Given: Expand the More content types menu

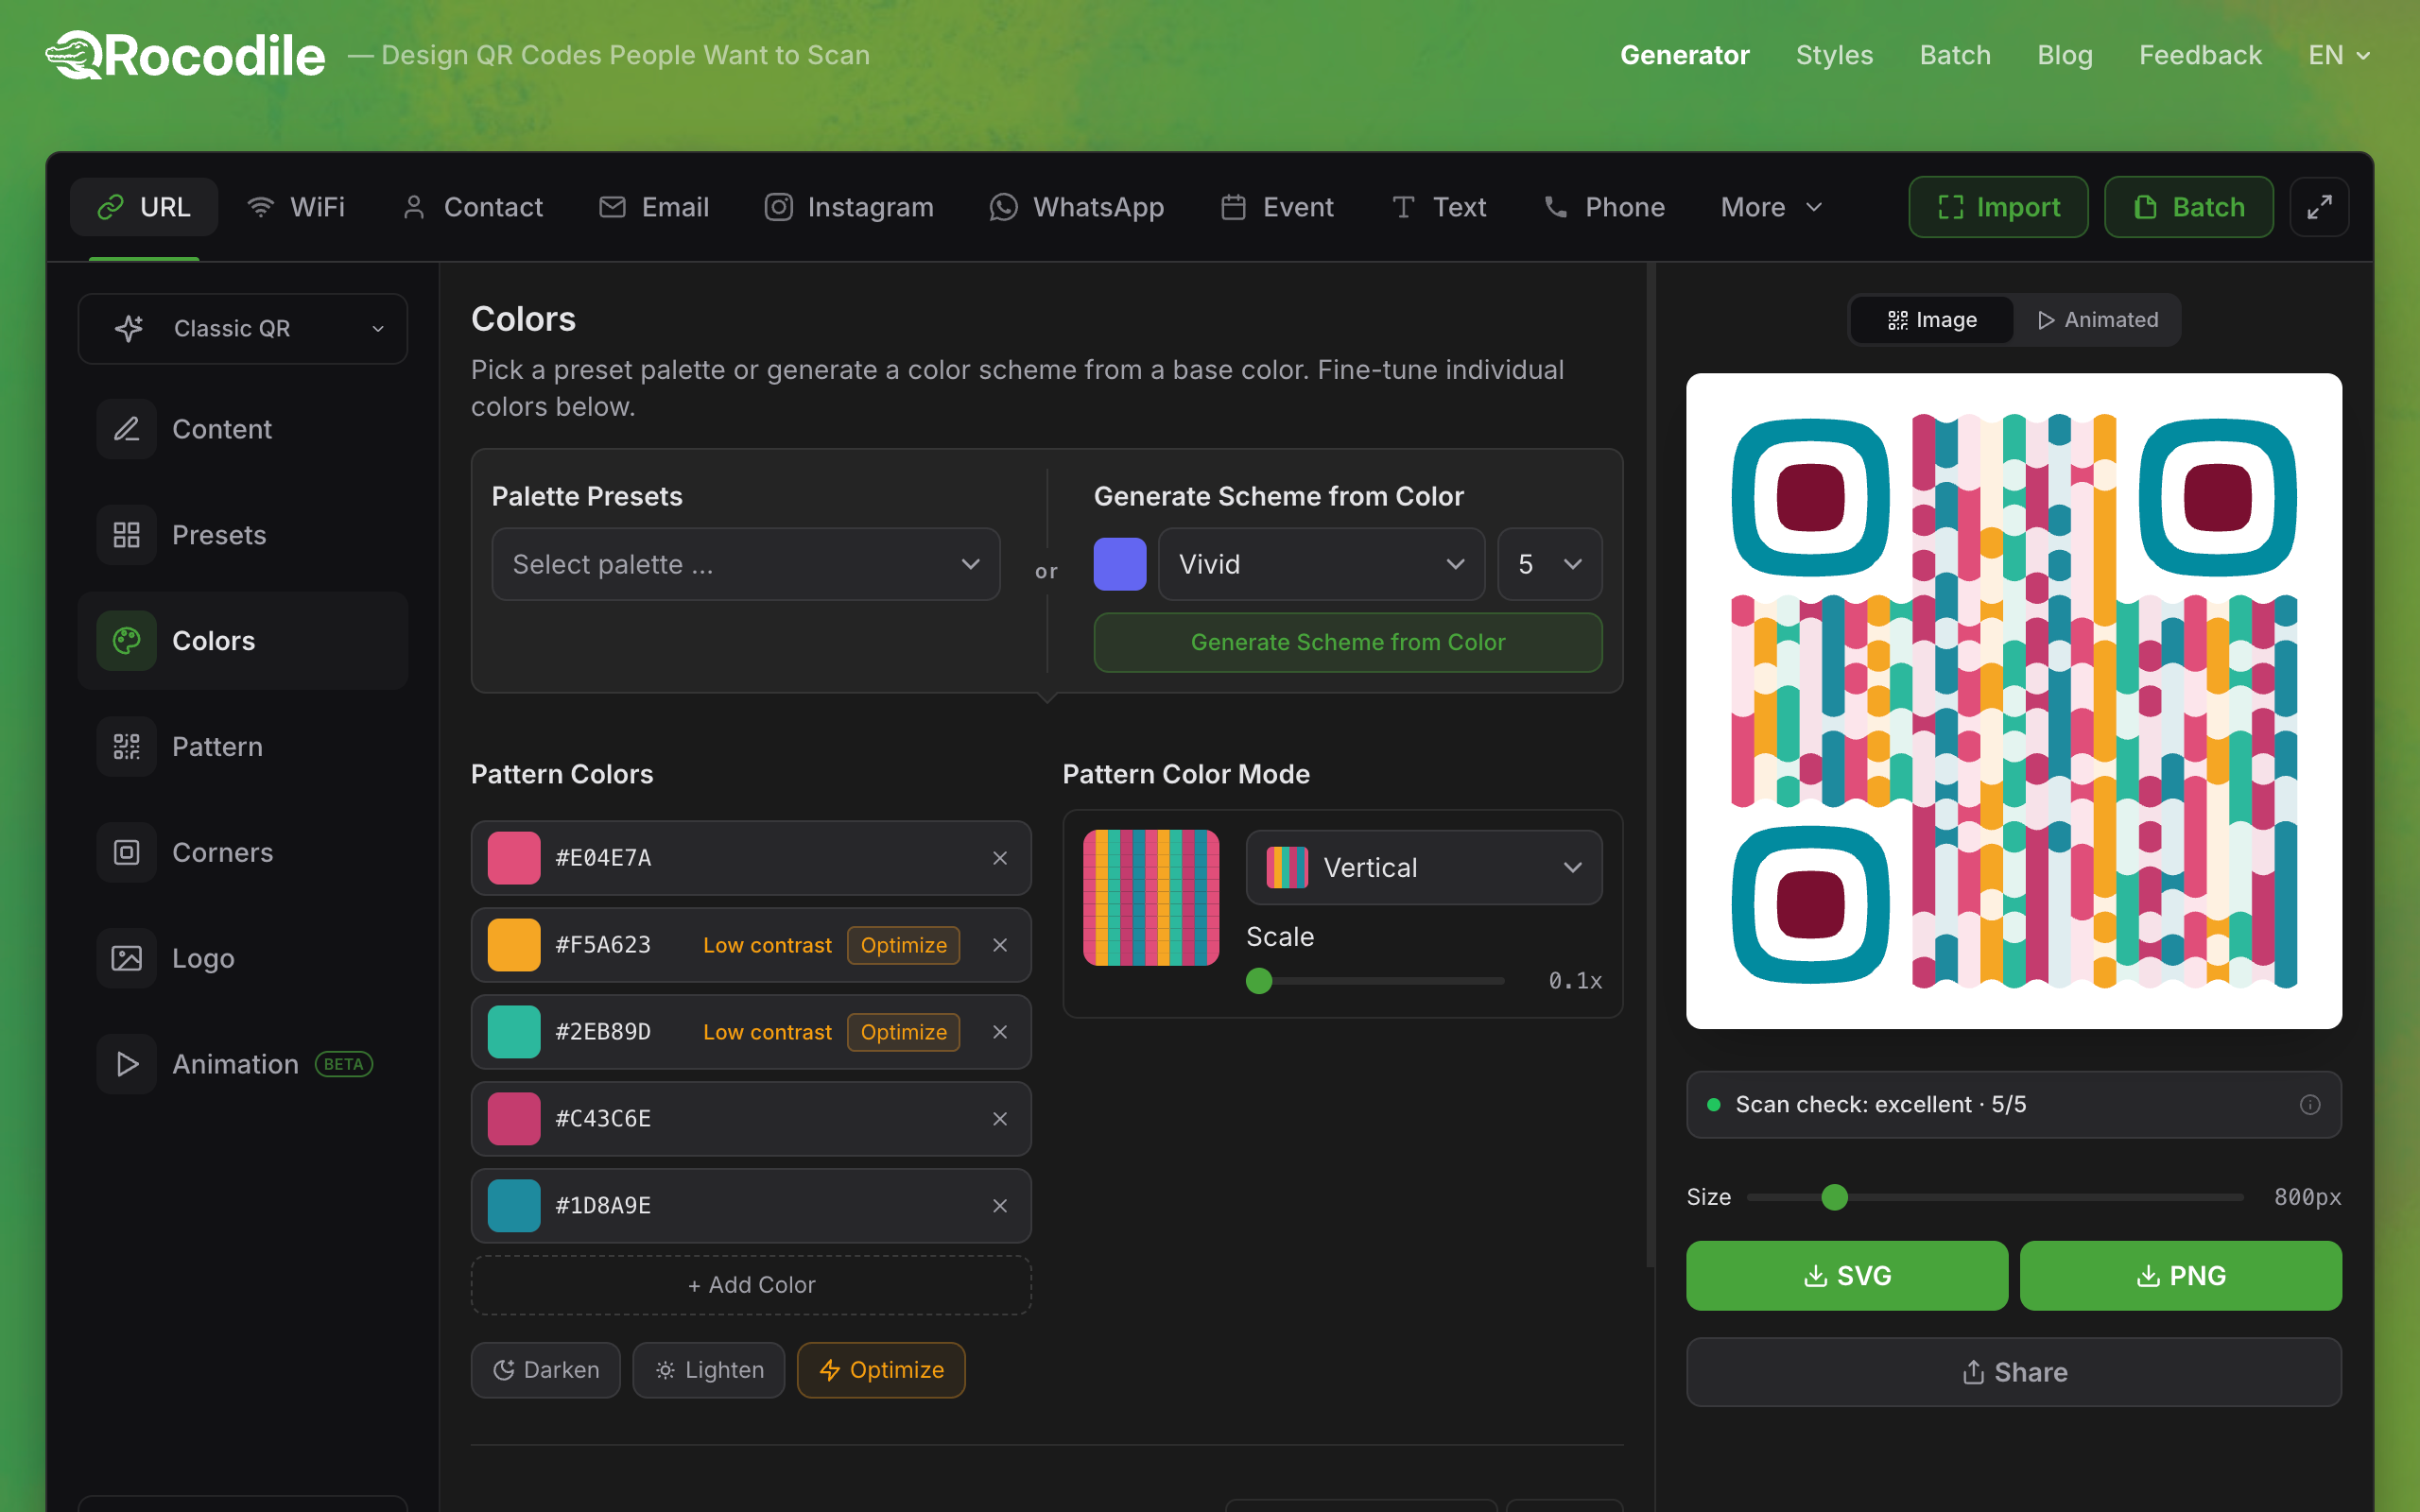Looking at the screenshot, I should [x=1772, y=207].
